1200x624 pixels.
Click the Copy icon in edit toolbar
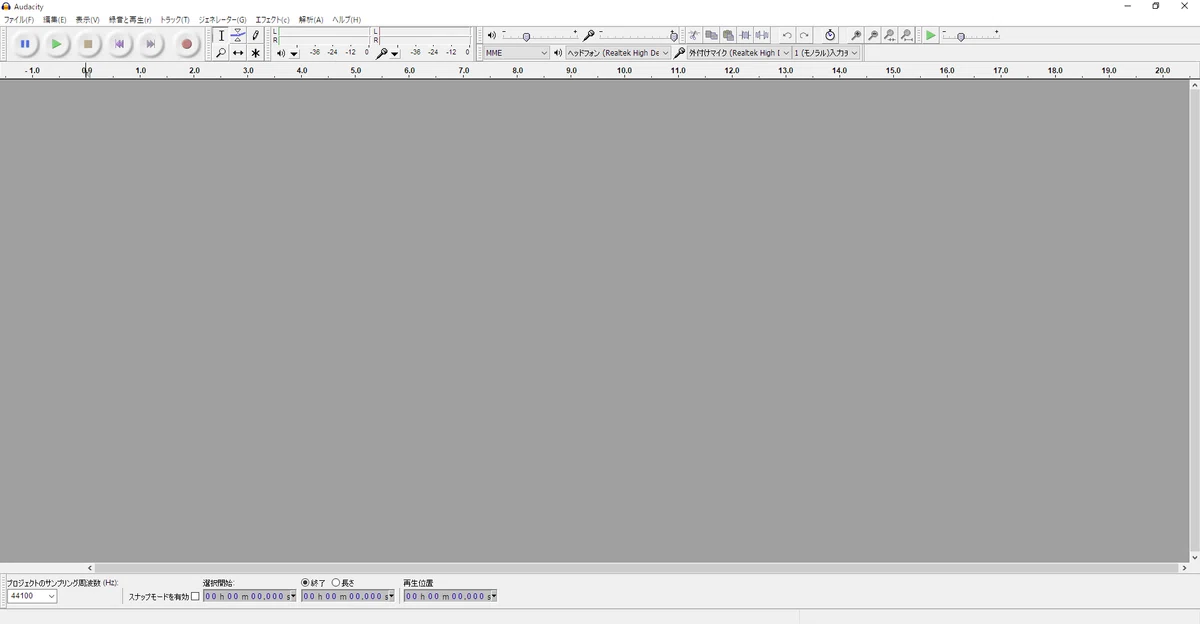[711, 36]
